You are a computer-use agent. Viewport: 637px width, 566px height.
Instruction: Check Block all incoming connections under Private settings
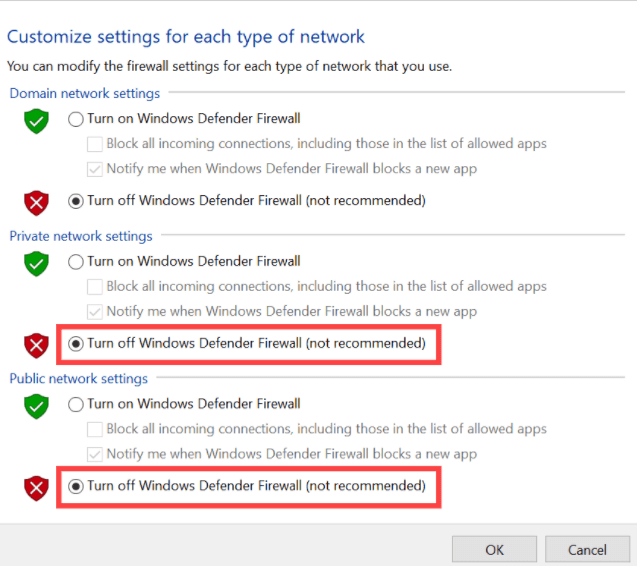coord(95,287)
